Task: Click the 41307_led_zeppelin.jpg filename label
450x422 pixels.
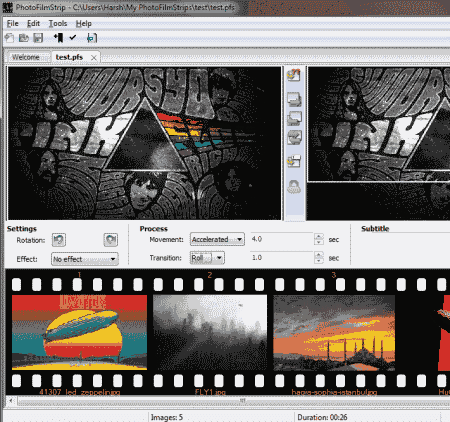Action: 79,392
